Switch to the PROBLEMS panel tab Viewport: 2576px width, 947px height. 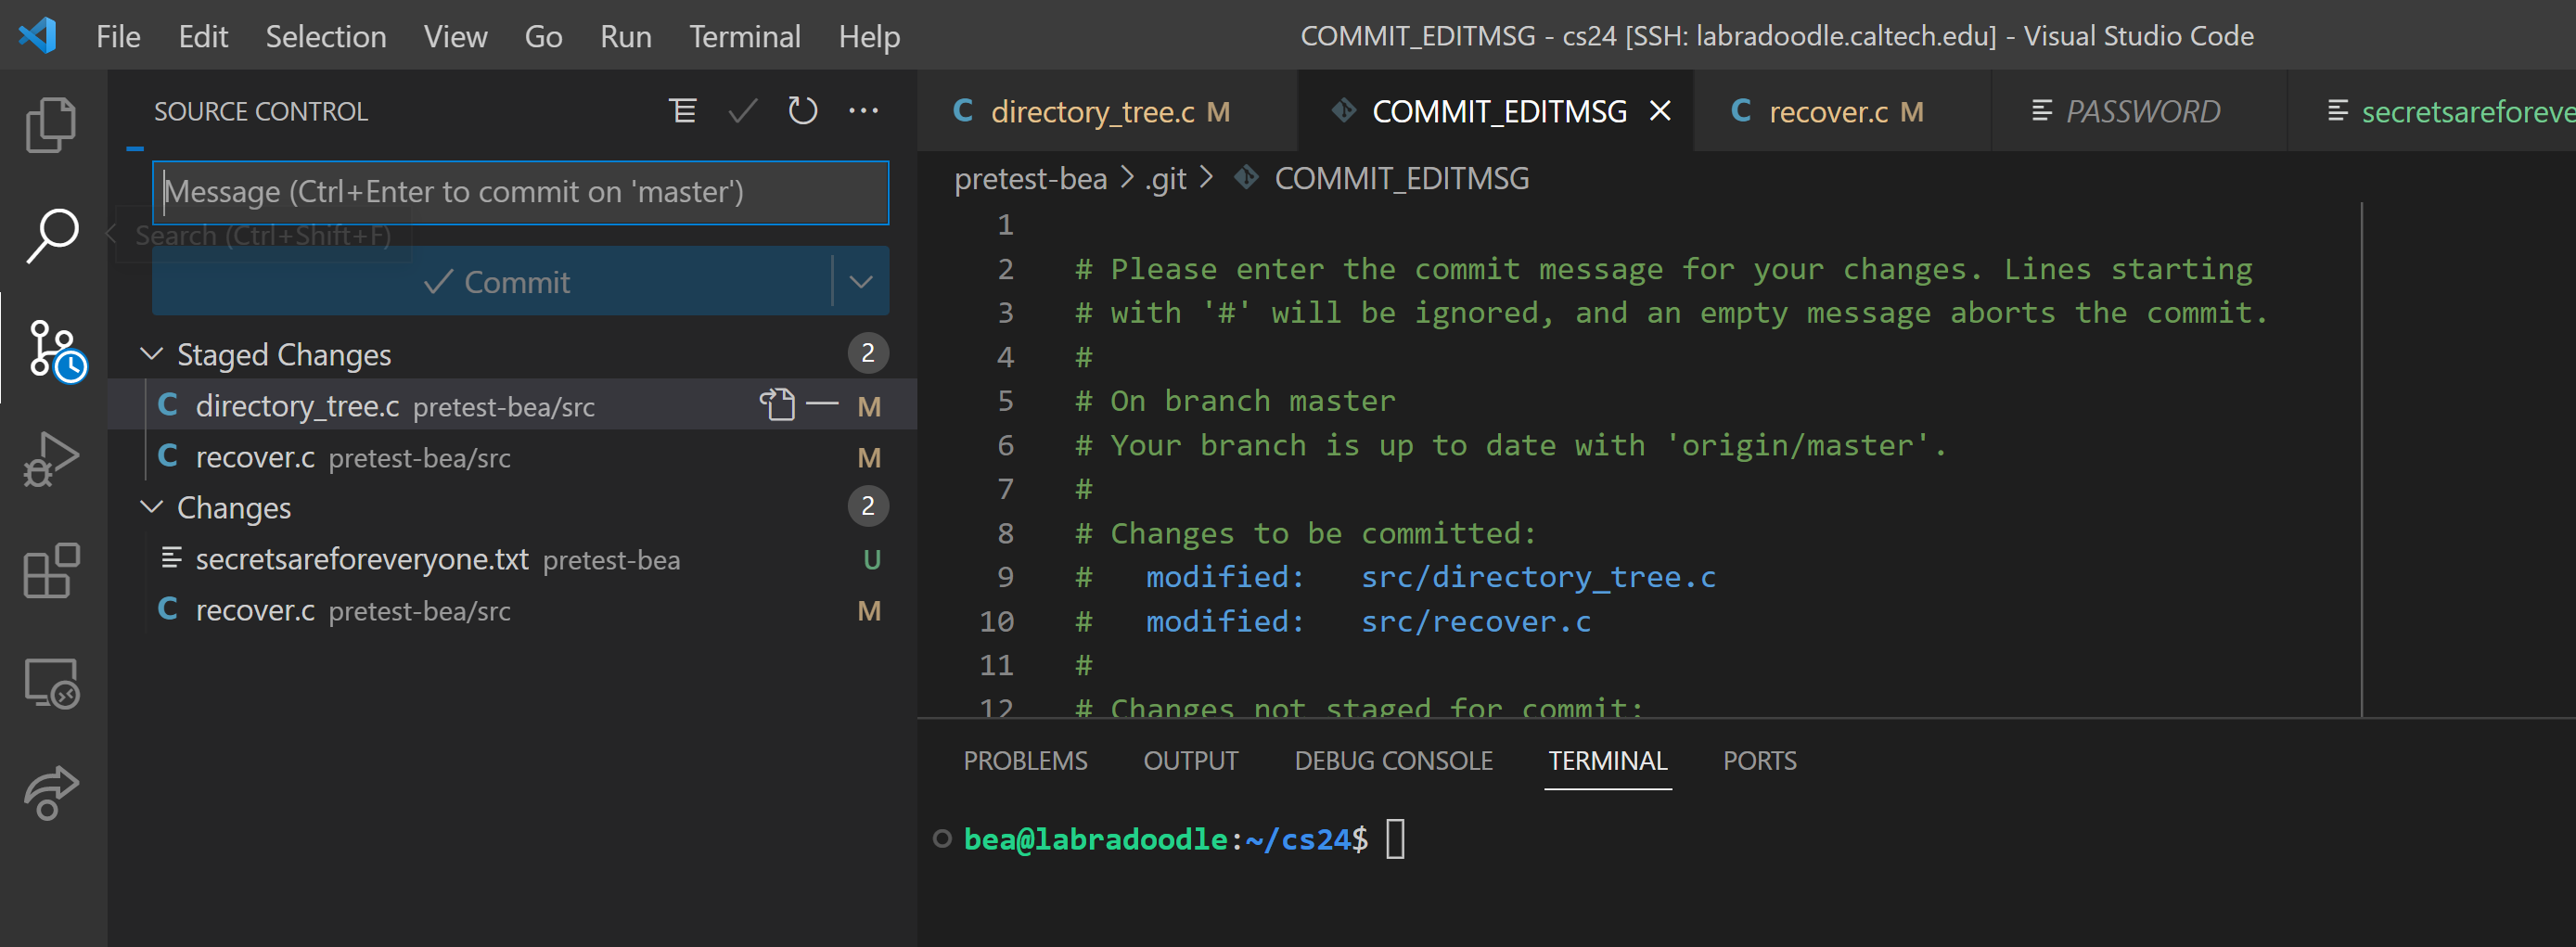coord(1025,761)
